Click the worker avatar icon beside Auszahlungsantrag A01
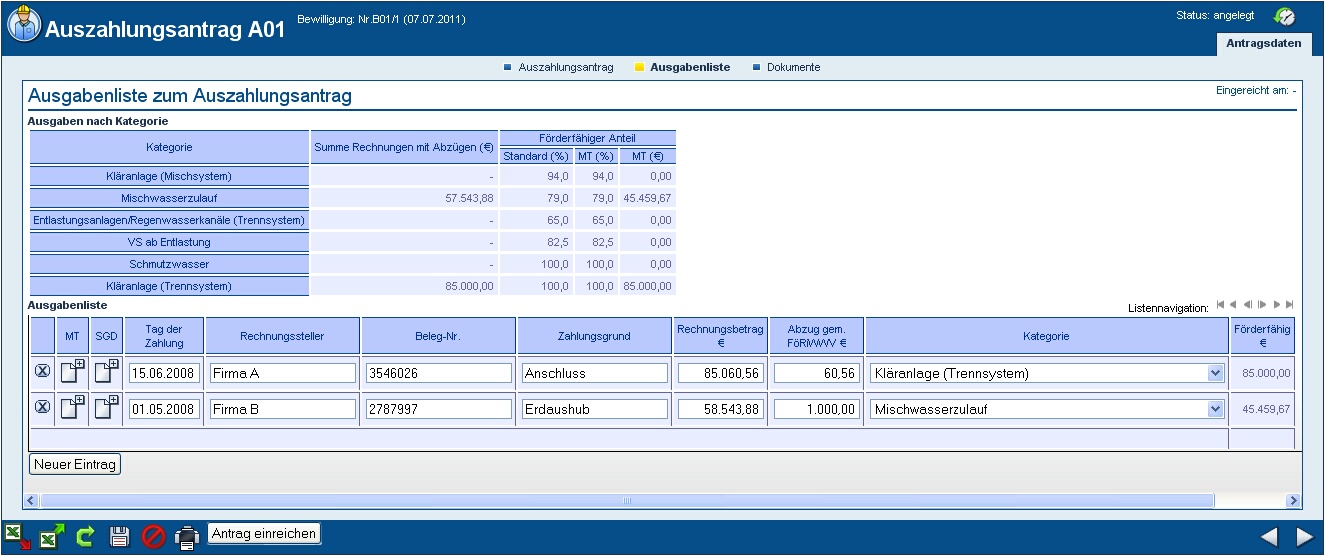The width and height of the screenshot is (1325, 556). tap(23, 24)
